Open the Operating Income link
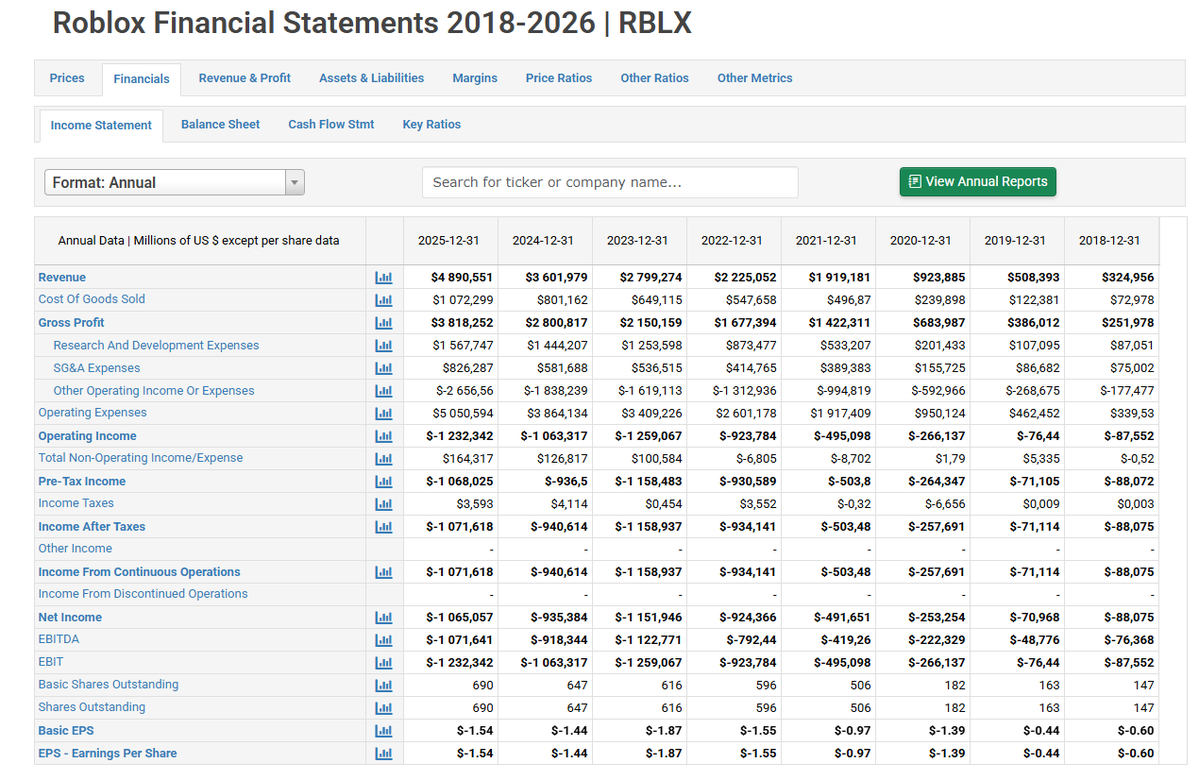Viewport: 1199px width, 780px height. tap(87, 436)
